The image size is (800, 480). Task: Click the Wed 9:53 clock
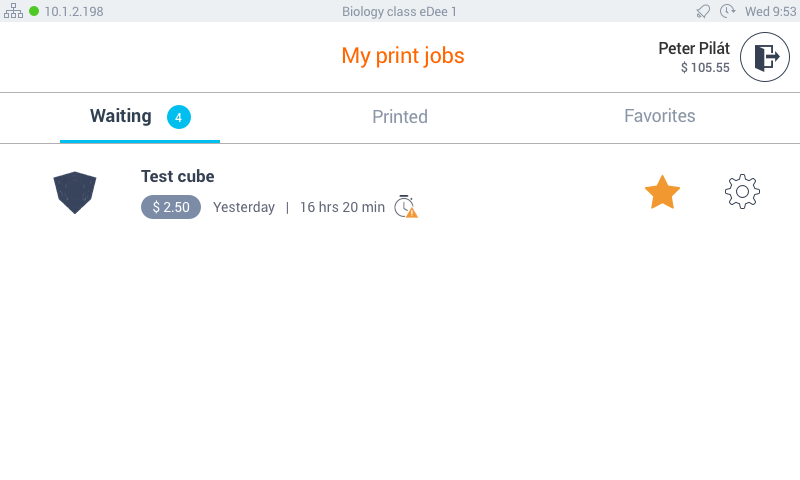(770, 11)
